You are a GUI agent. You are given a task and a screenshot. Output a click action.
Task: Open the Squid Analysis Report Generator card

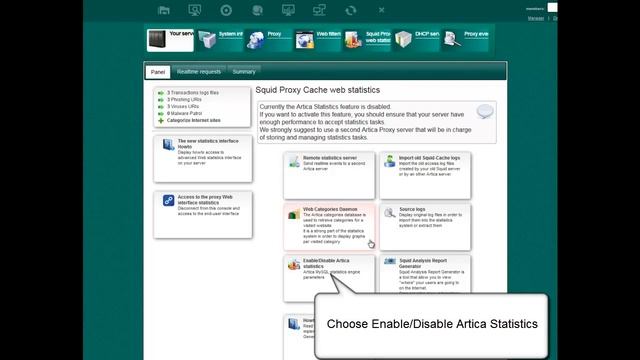coord(425,274)
